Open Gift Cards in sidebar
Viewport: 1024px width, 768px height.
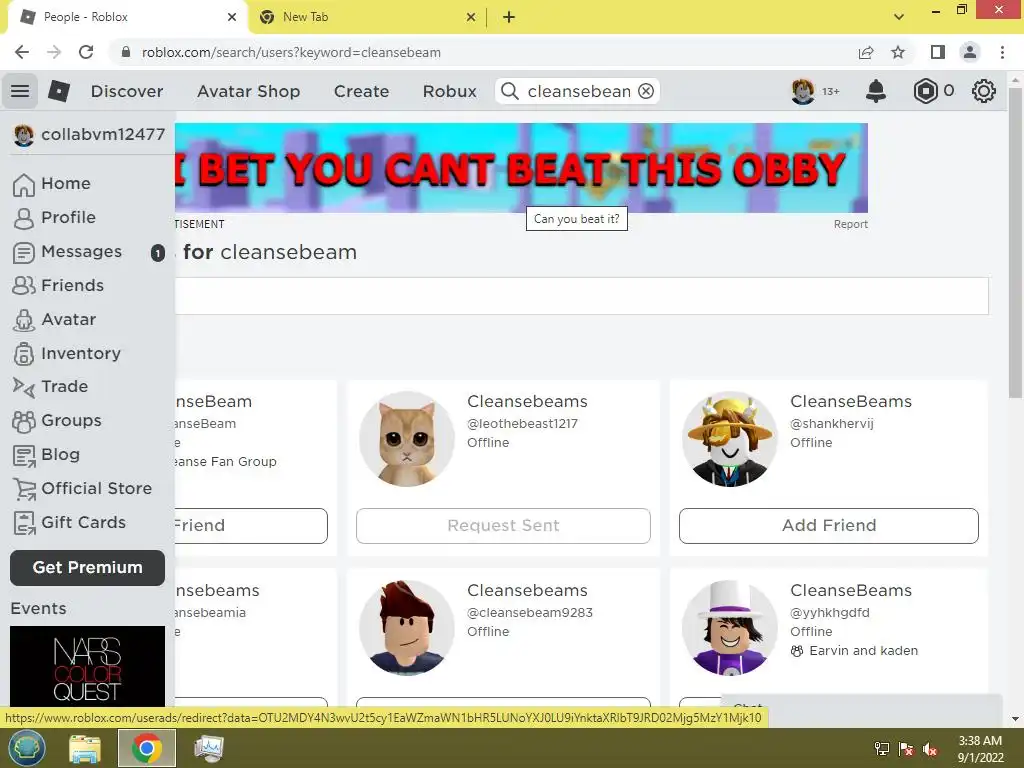click(69, 522)
